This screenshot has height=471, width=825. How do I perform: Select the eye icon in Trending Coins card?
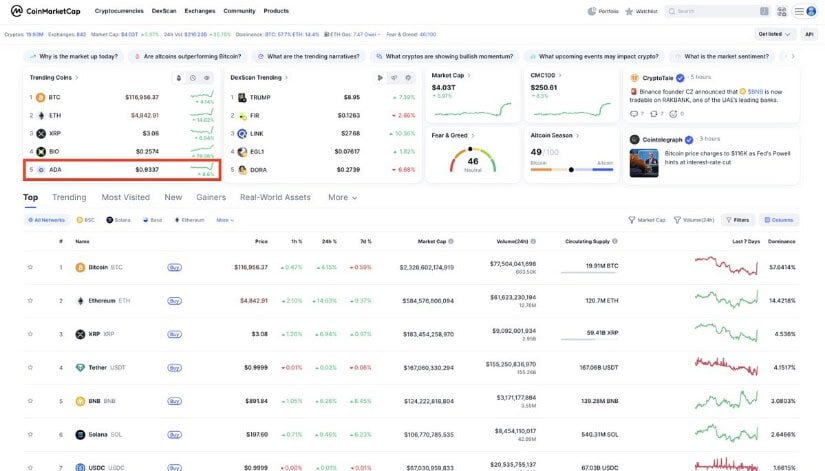coord(207,78)
